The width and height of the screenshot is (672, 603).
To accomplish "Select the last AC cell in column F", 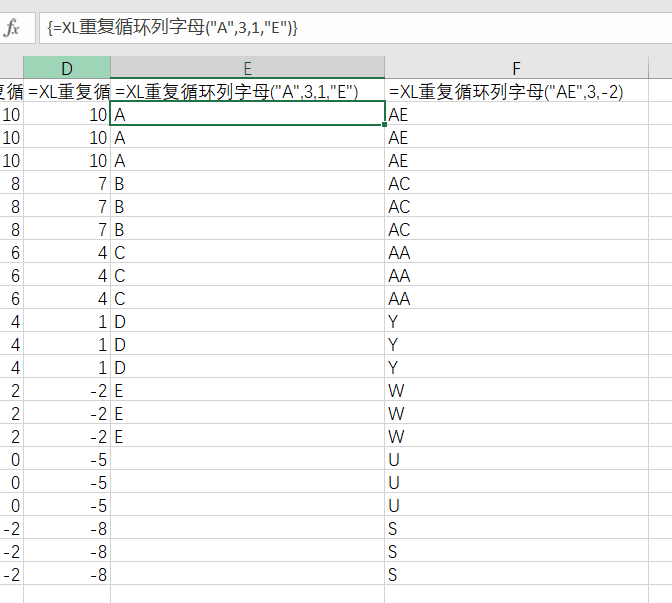I will pos(516,229).
